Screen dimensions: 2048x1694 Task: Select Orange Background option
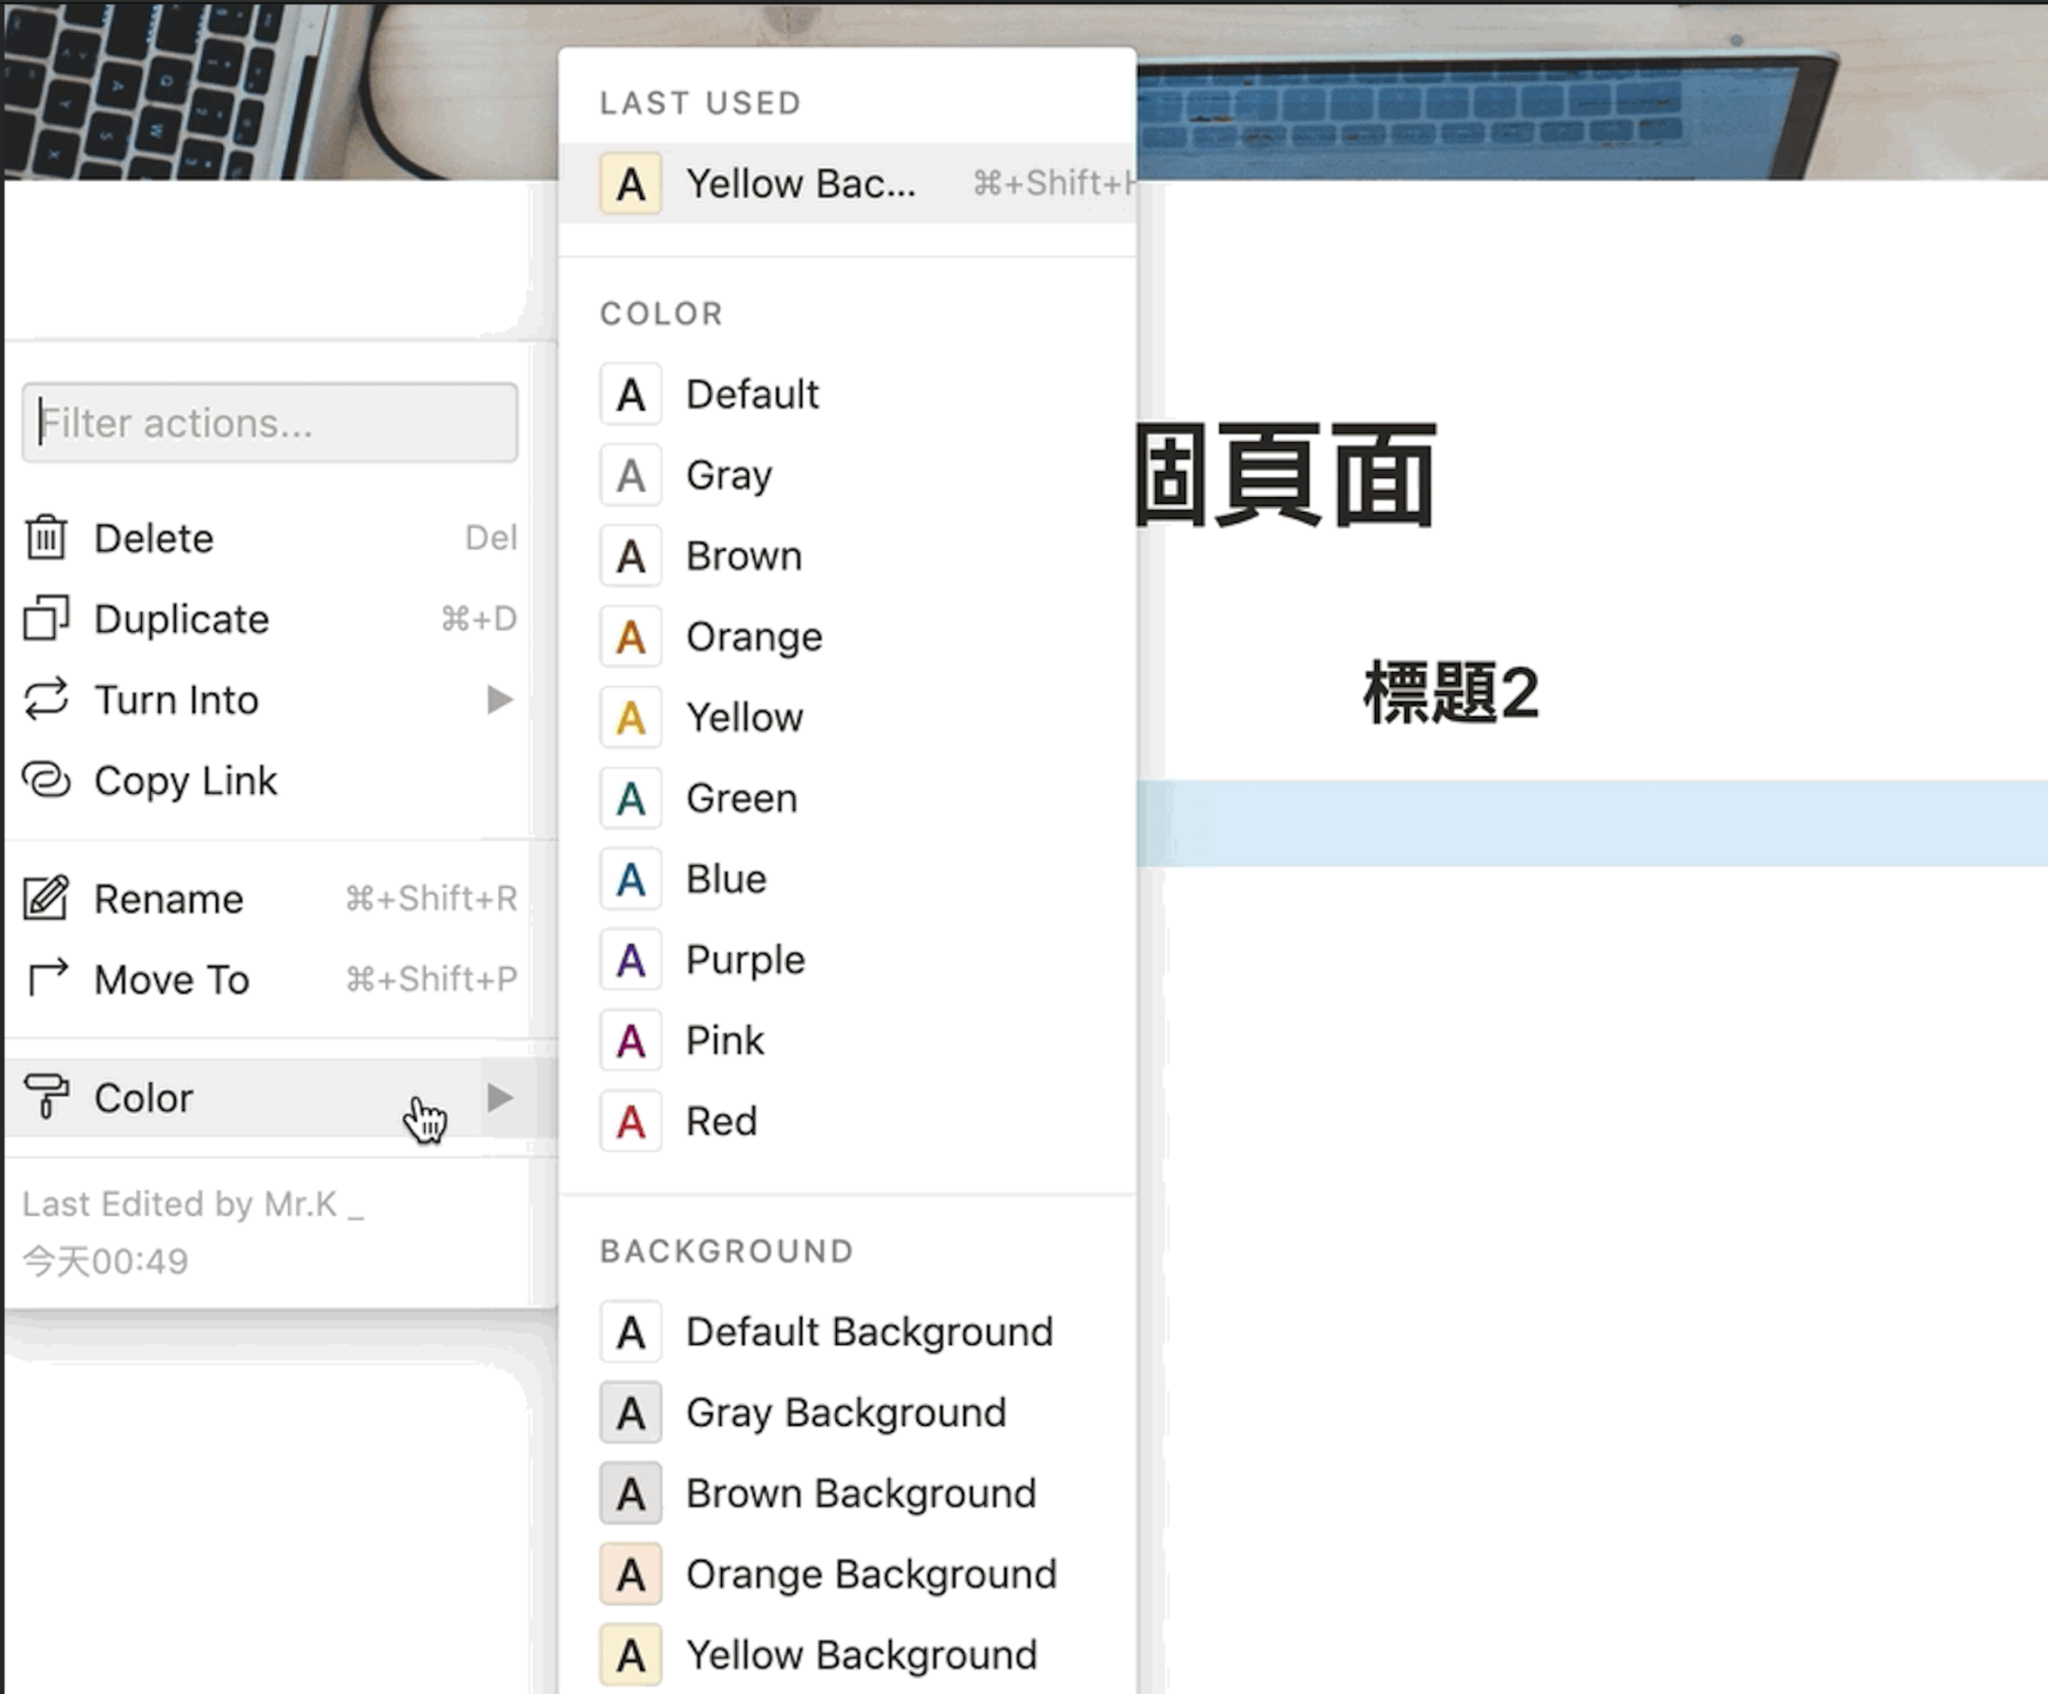[870, 1575]
